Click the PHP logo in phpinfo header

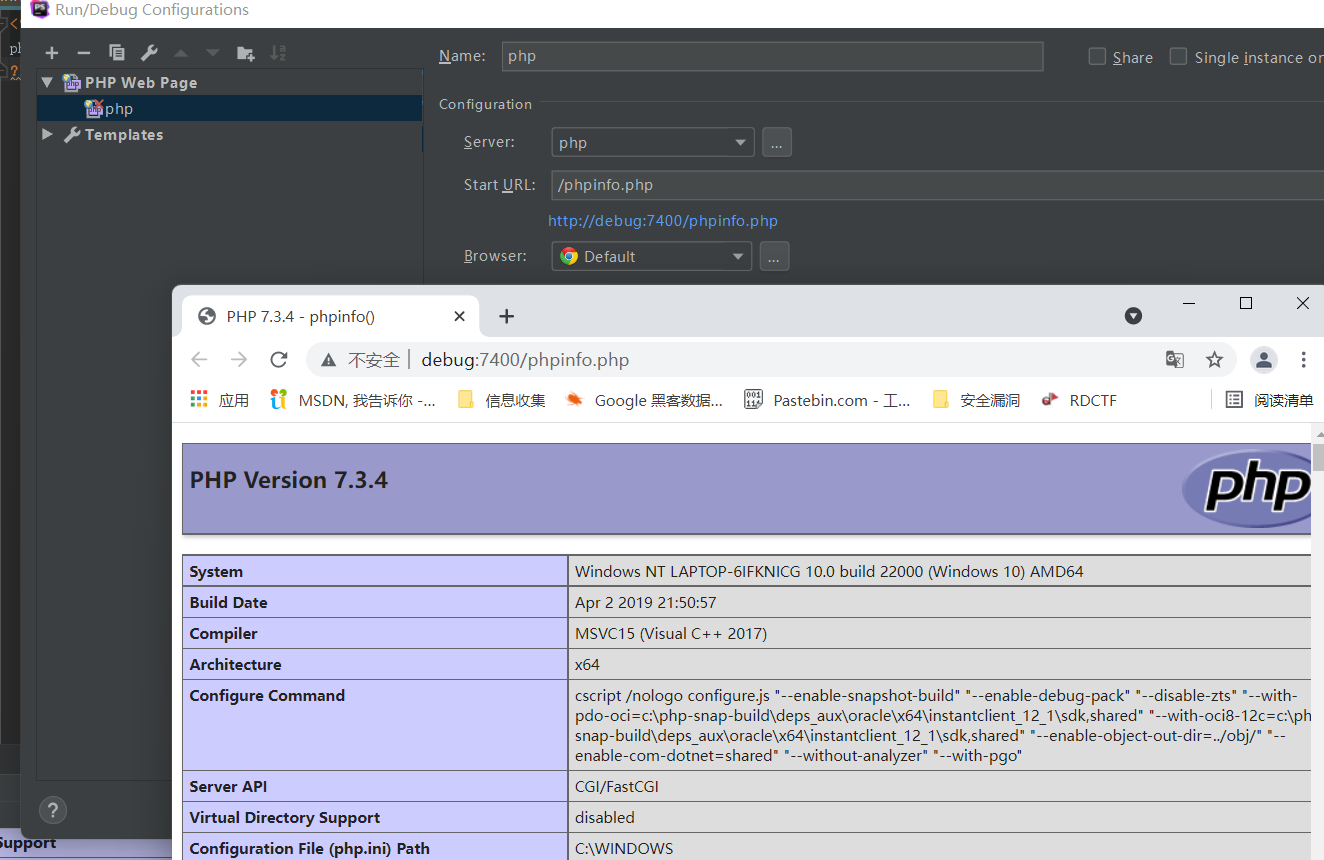coord(1246,488)
